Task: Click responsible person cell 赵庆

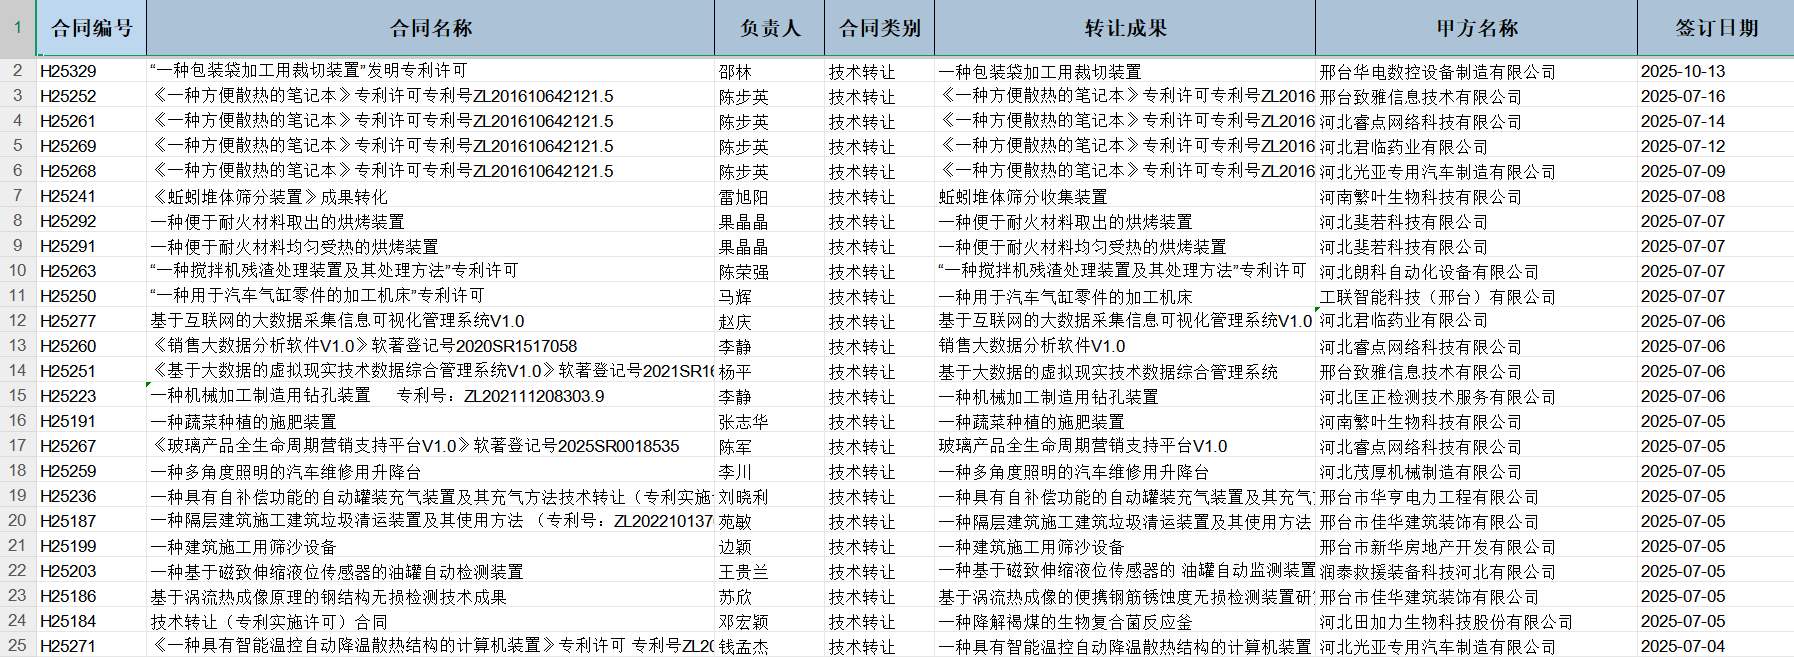Action: tap(770, 321)
